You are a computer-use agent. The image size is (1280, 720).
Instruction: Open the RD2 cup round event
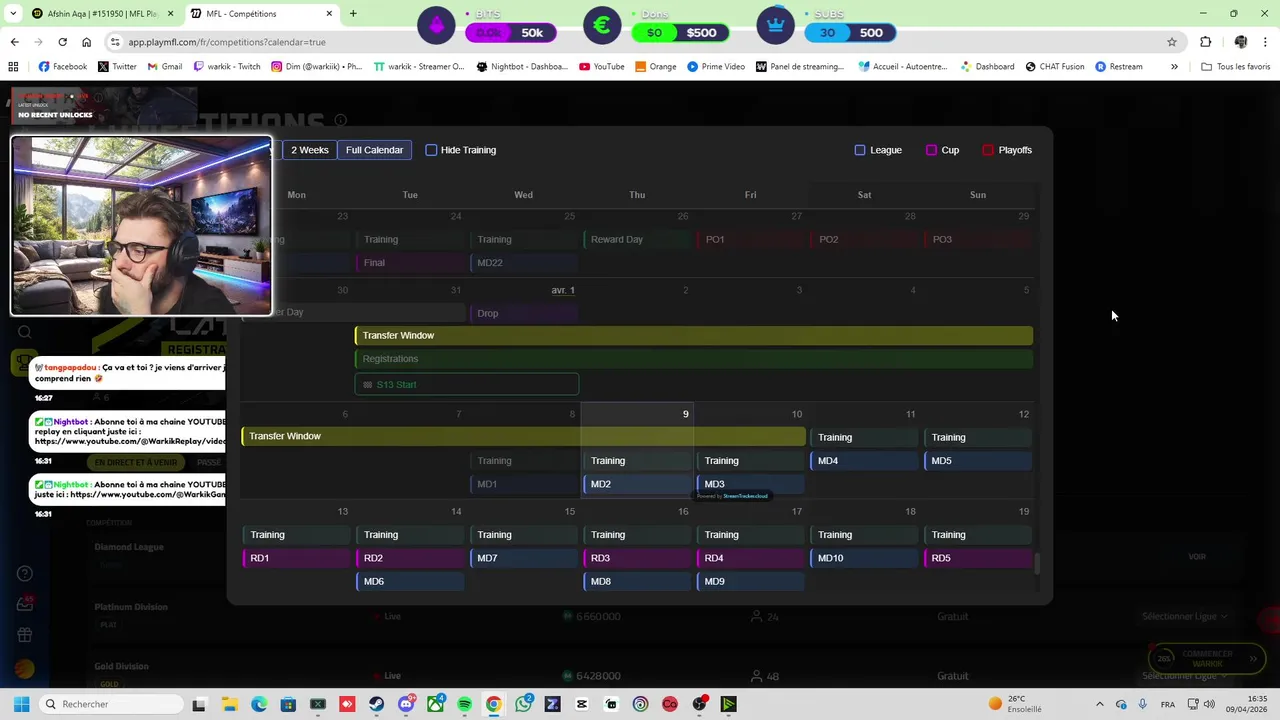tap(410, 558)
